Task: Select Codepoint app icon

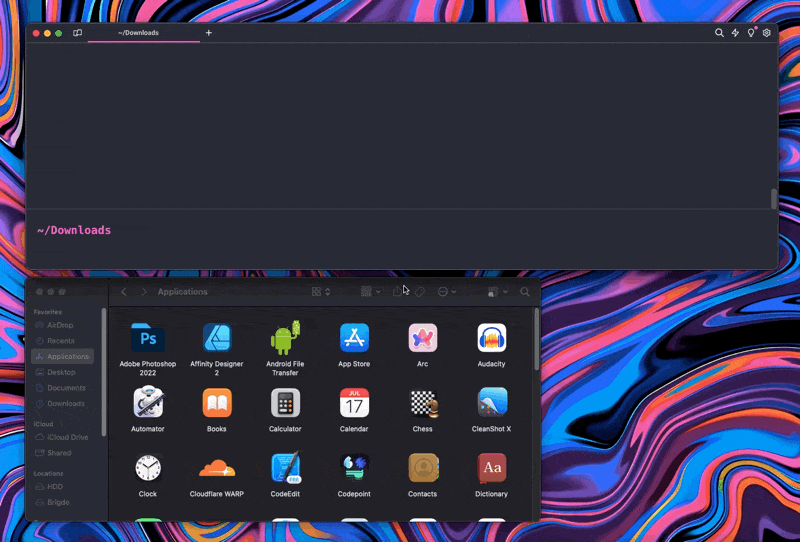Action: [x=354, y=467]
